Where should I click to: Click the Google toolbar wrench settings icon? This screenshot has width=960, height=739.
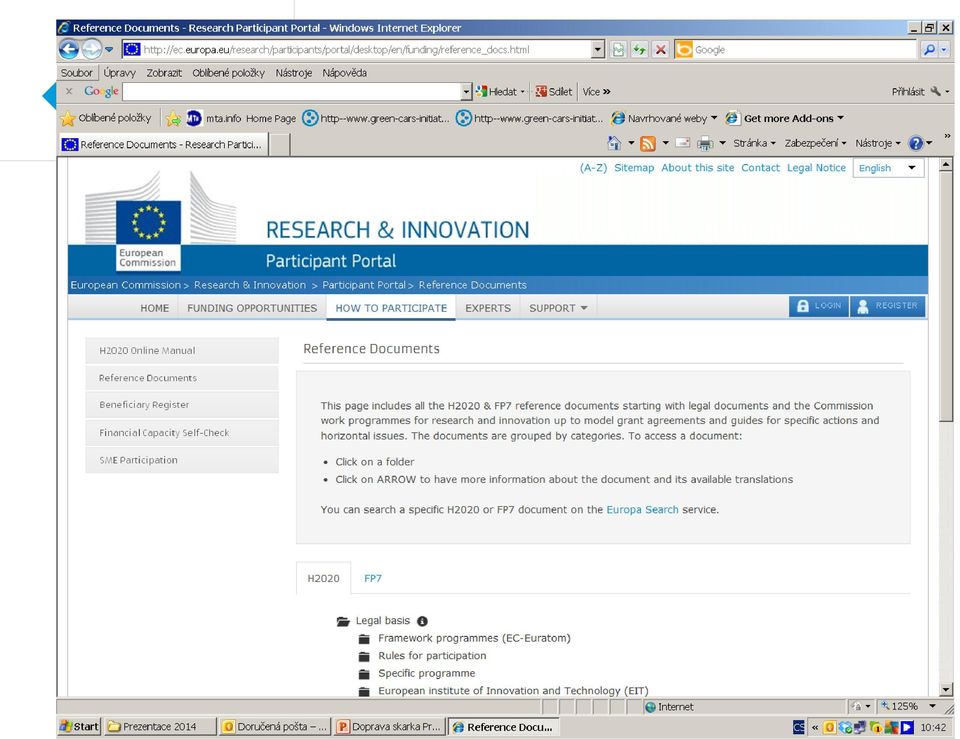coord(935,91)
